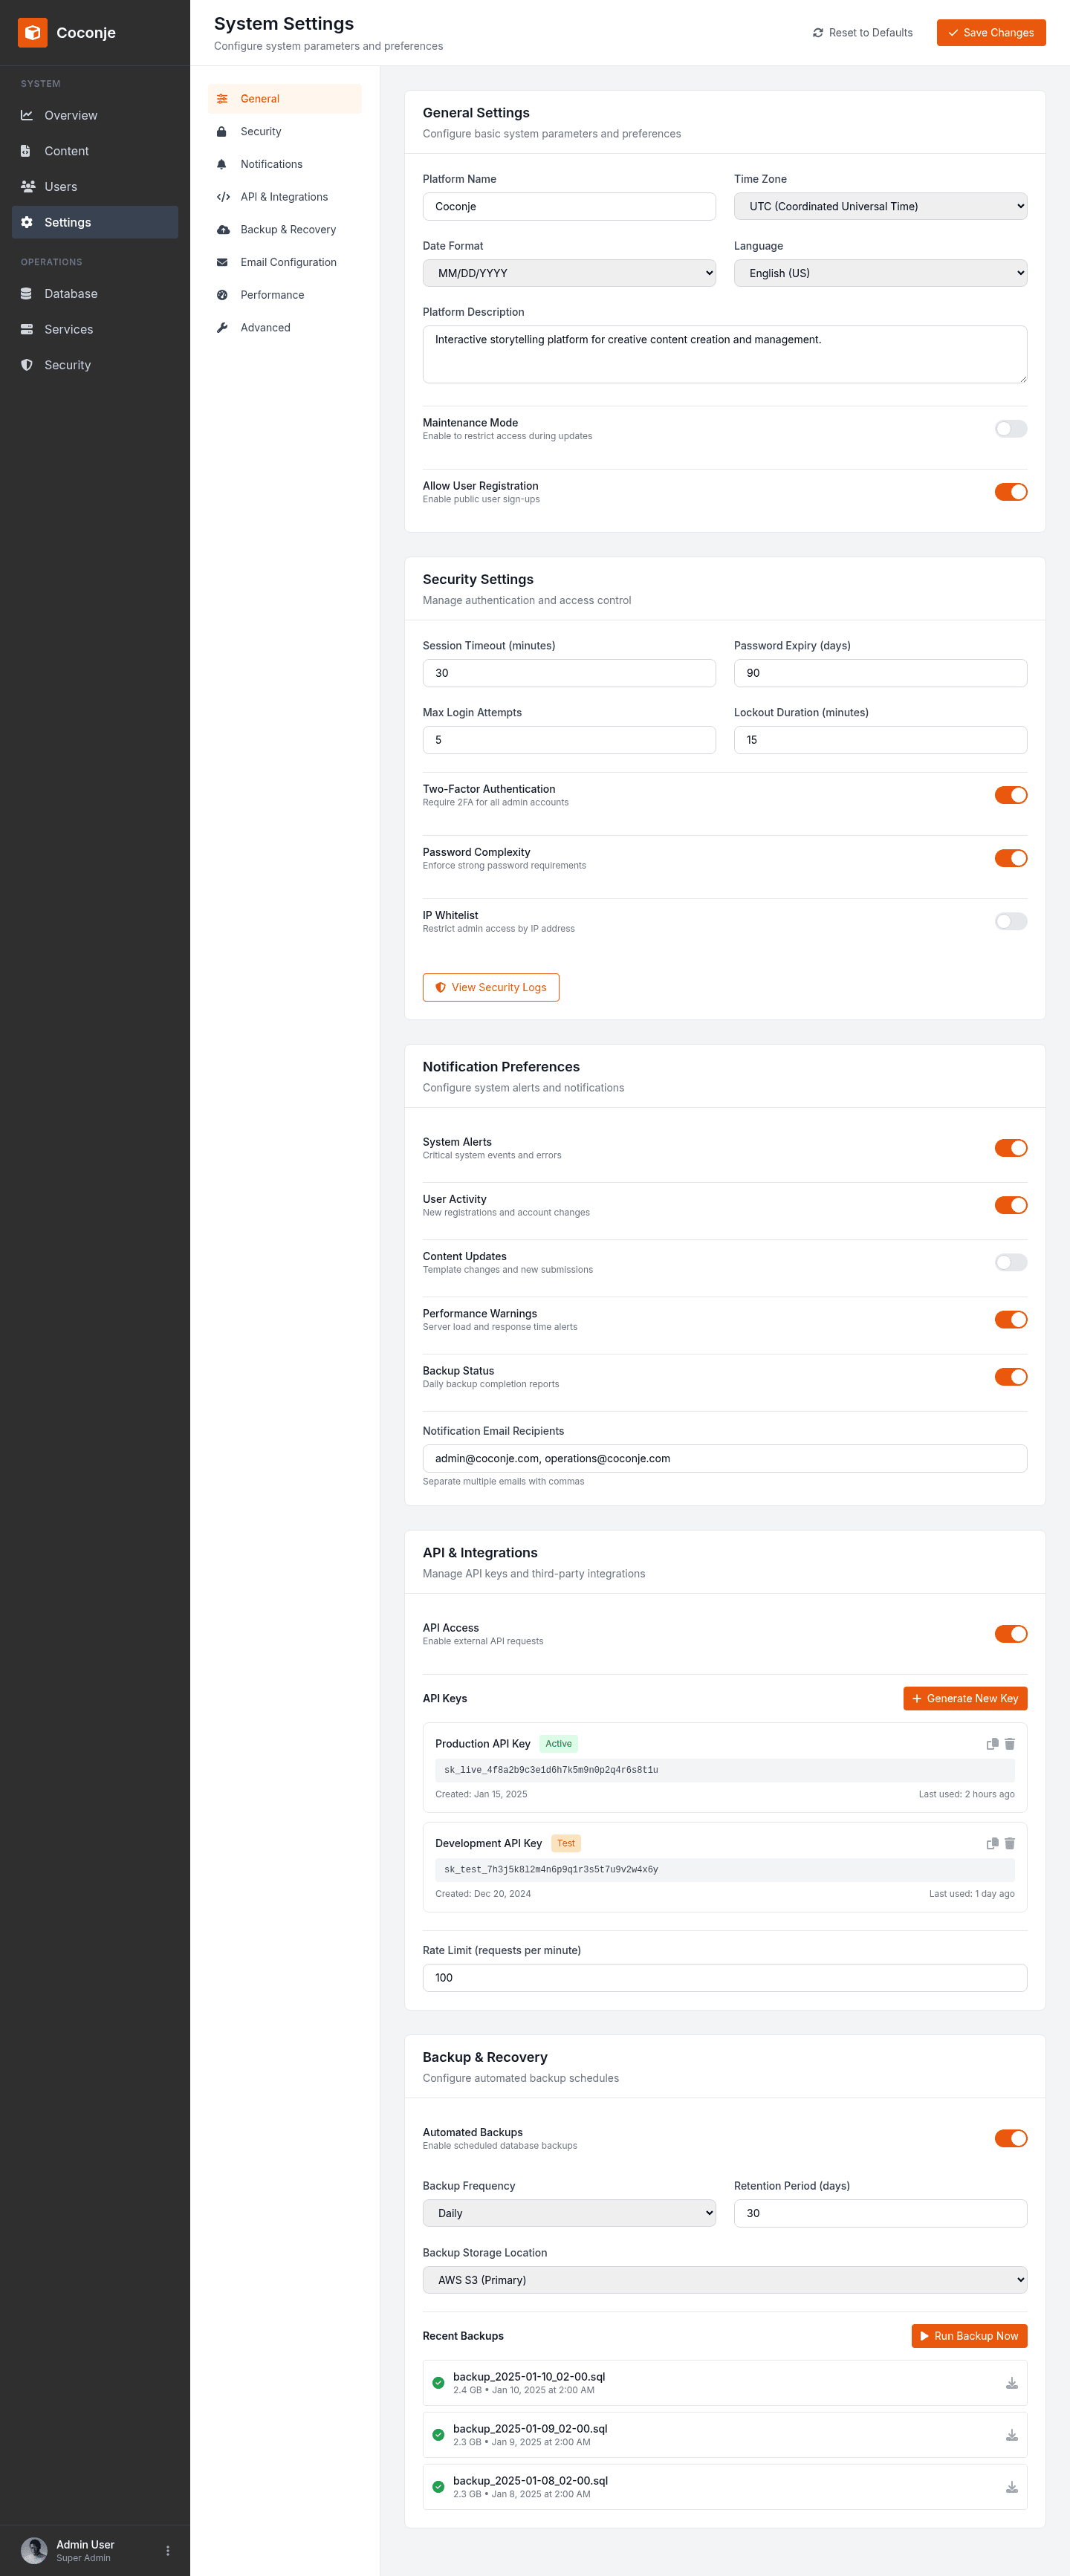Enable Content Updates notifications
The width and height of the screenshot is (1070, 2576).
coord(1011,1262)
